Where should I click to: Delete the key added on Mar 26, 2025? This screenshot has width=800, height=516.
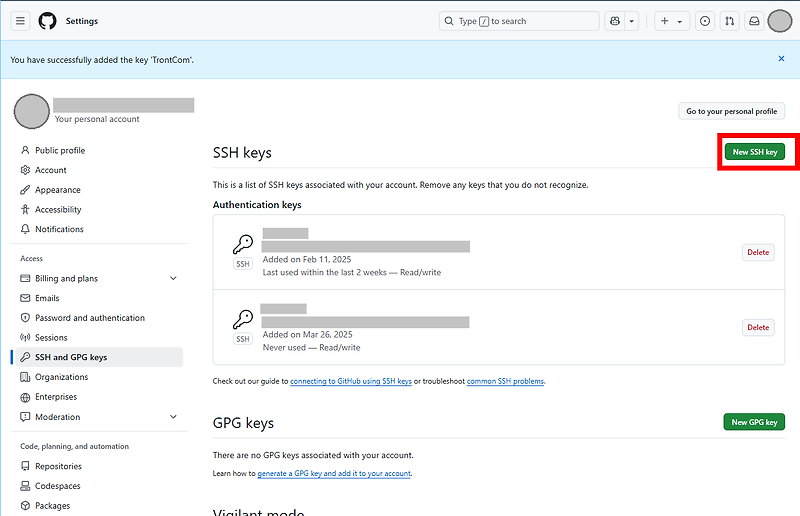coord(758,327)
